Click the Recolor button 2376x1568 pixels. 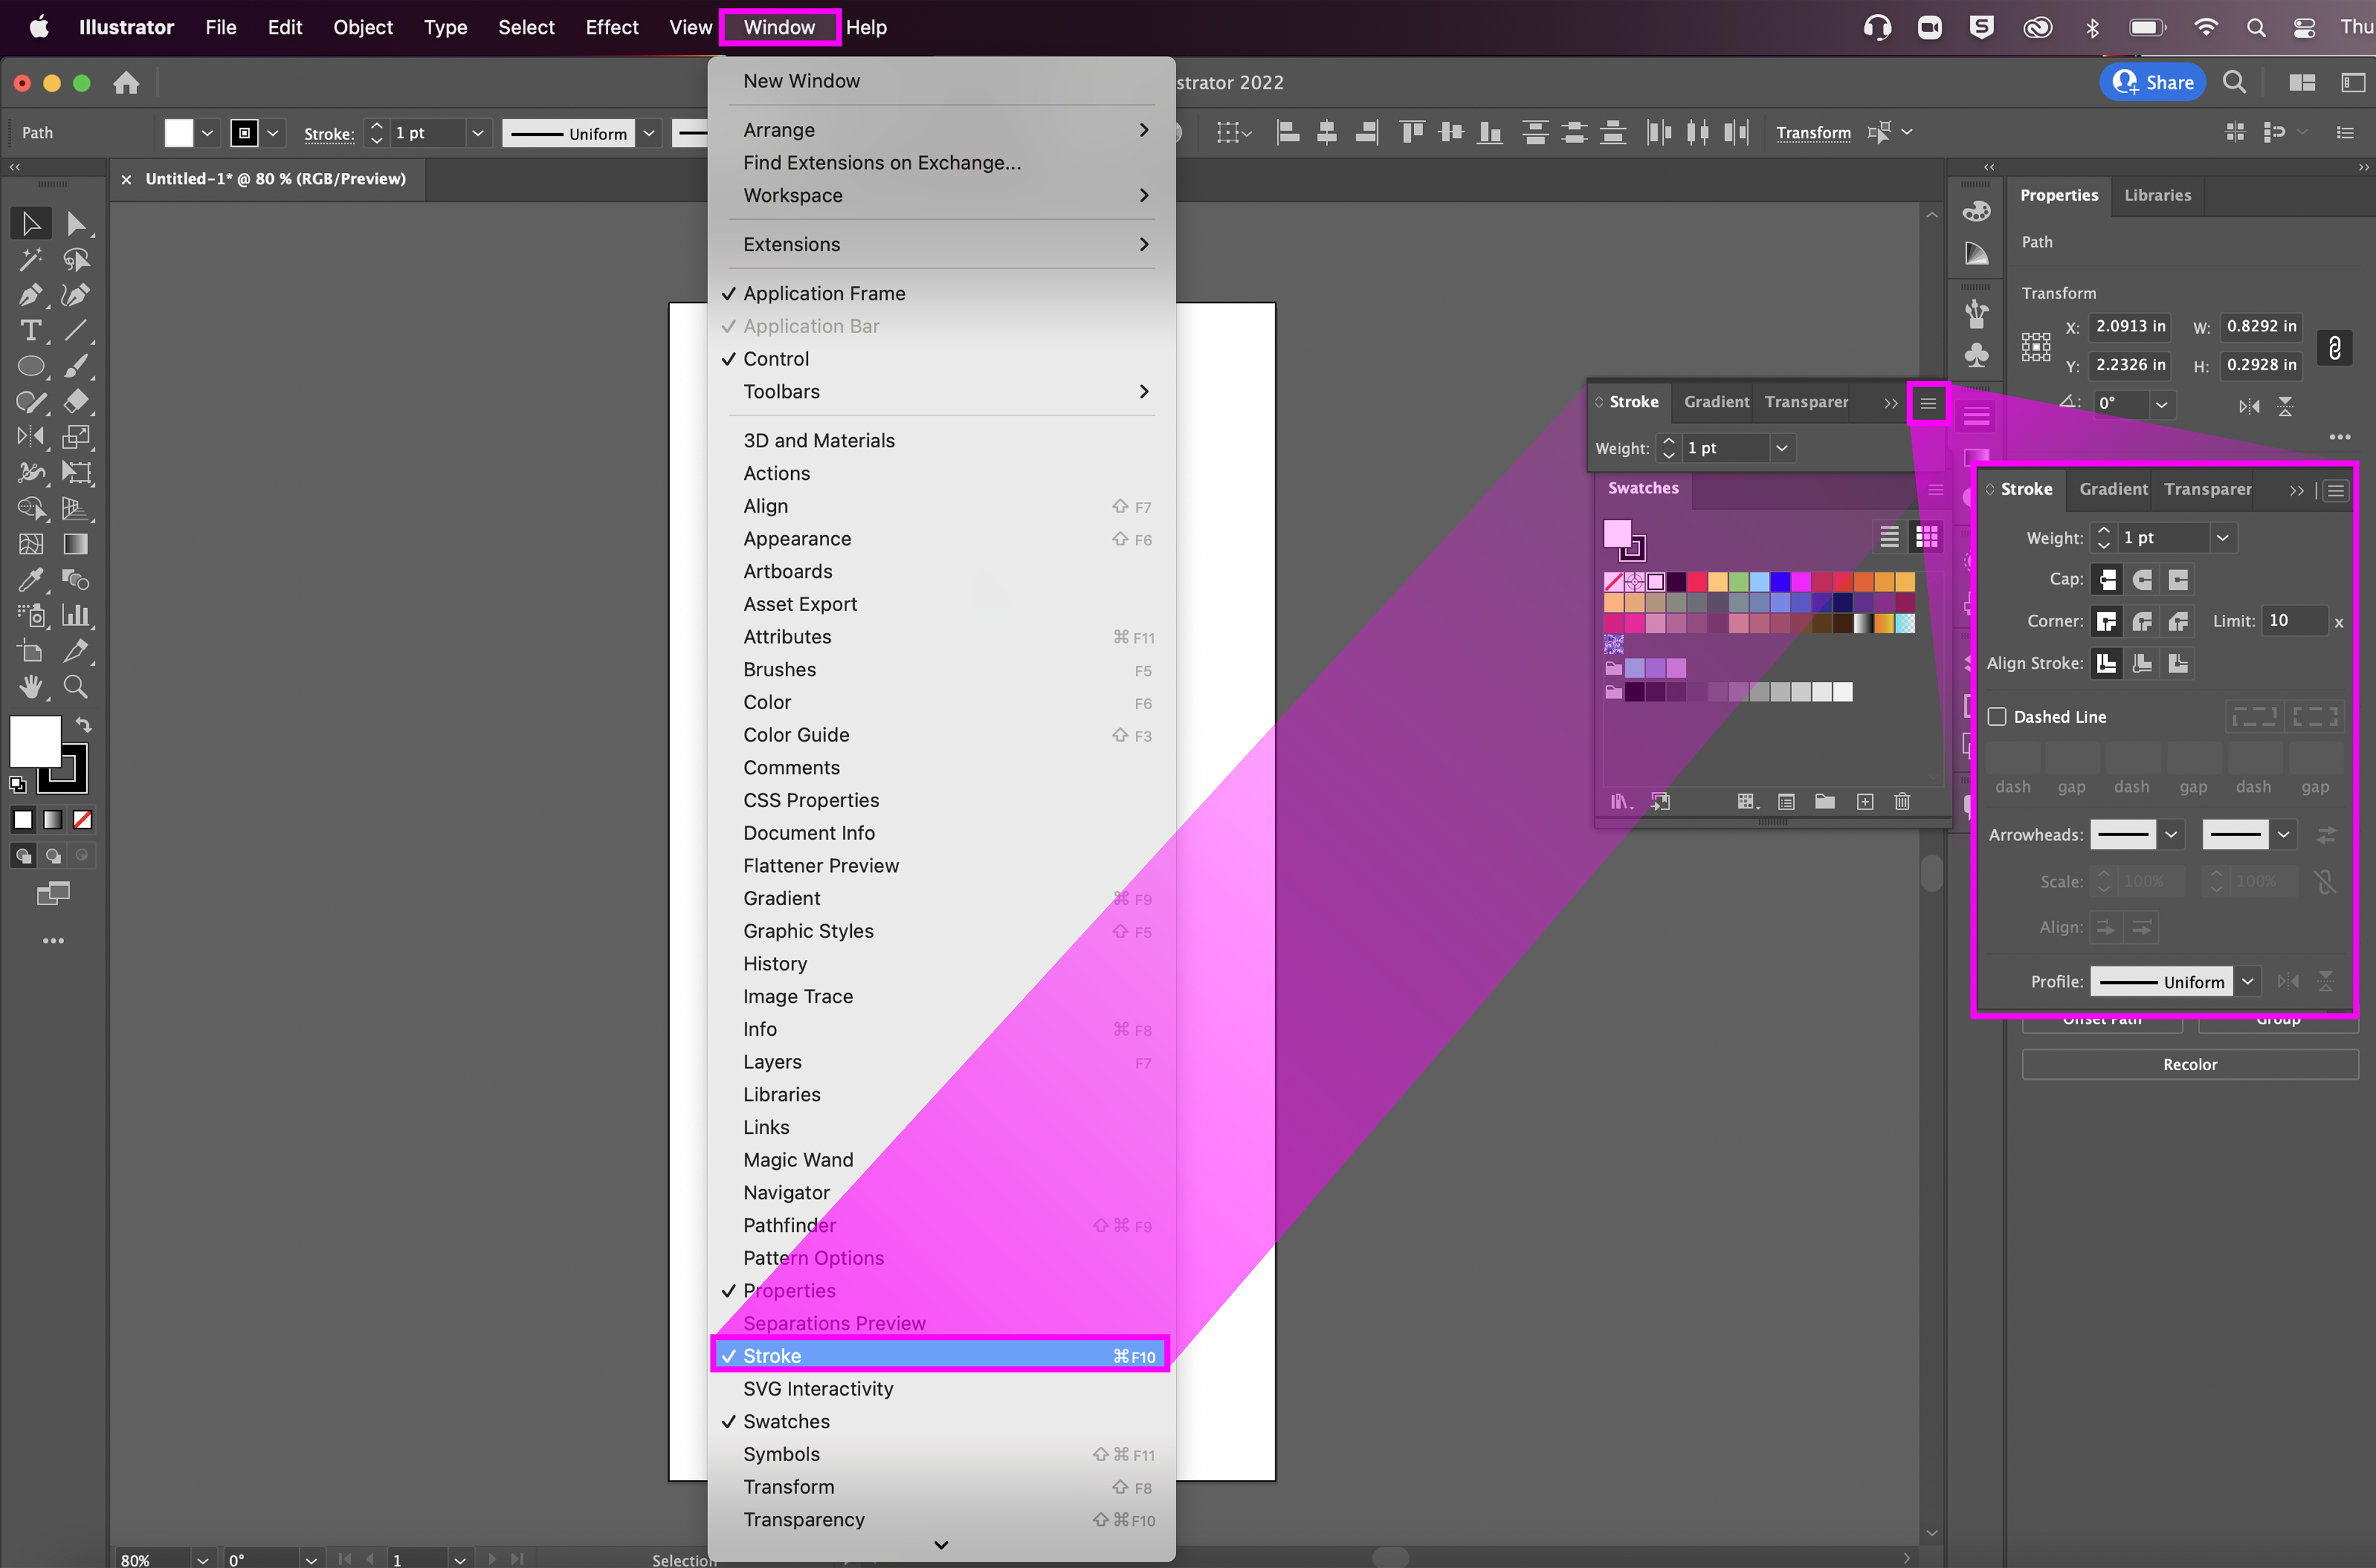[2189, 1064]
